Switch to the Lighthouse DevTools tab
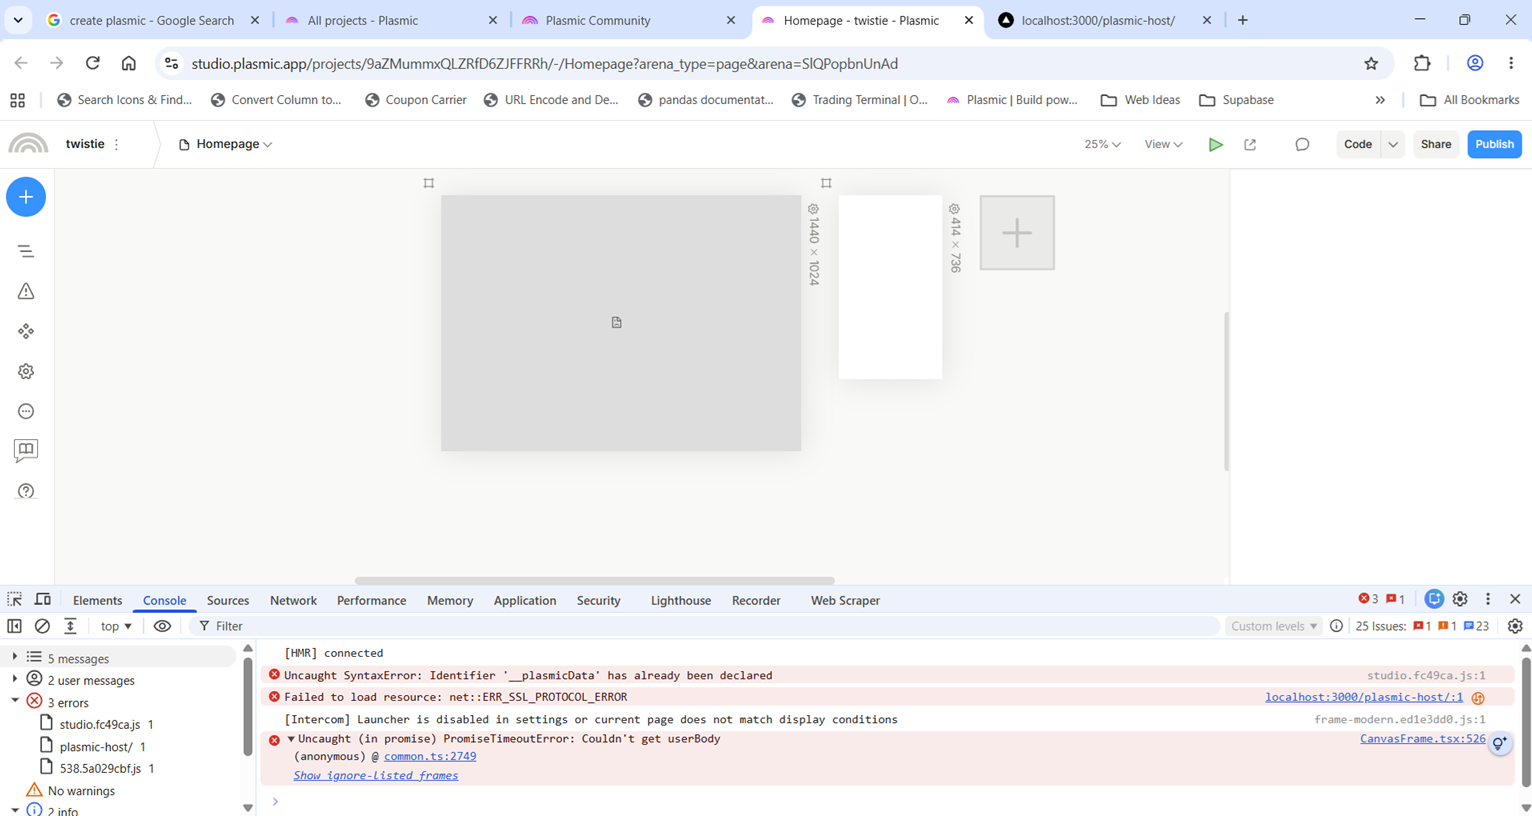Screen dimensions: 1532x816 point(681,600)
